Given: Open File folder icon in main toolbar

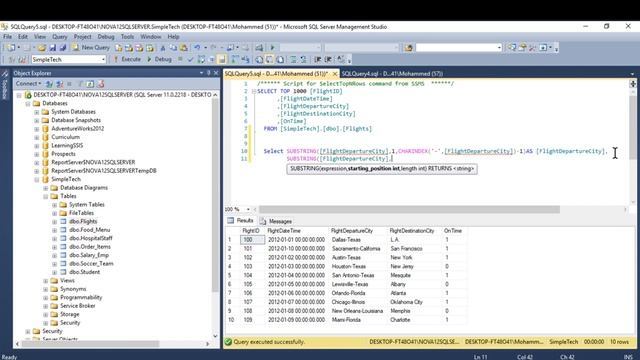Looking at the screenshot, I should click(x=41, y=48).
